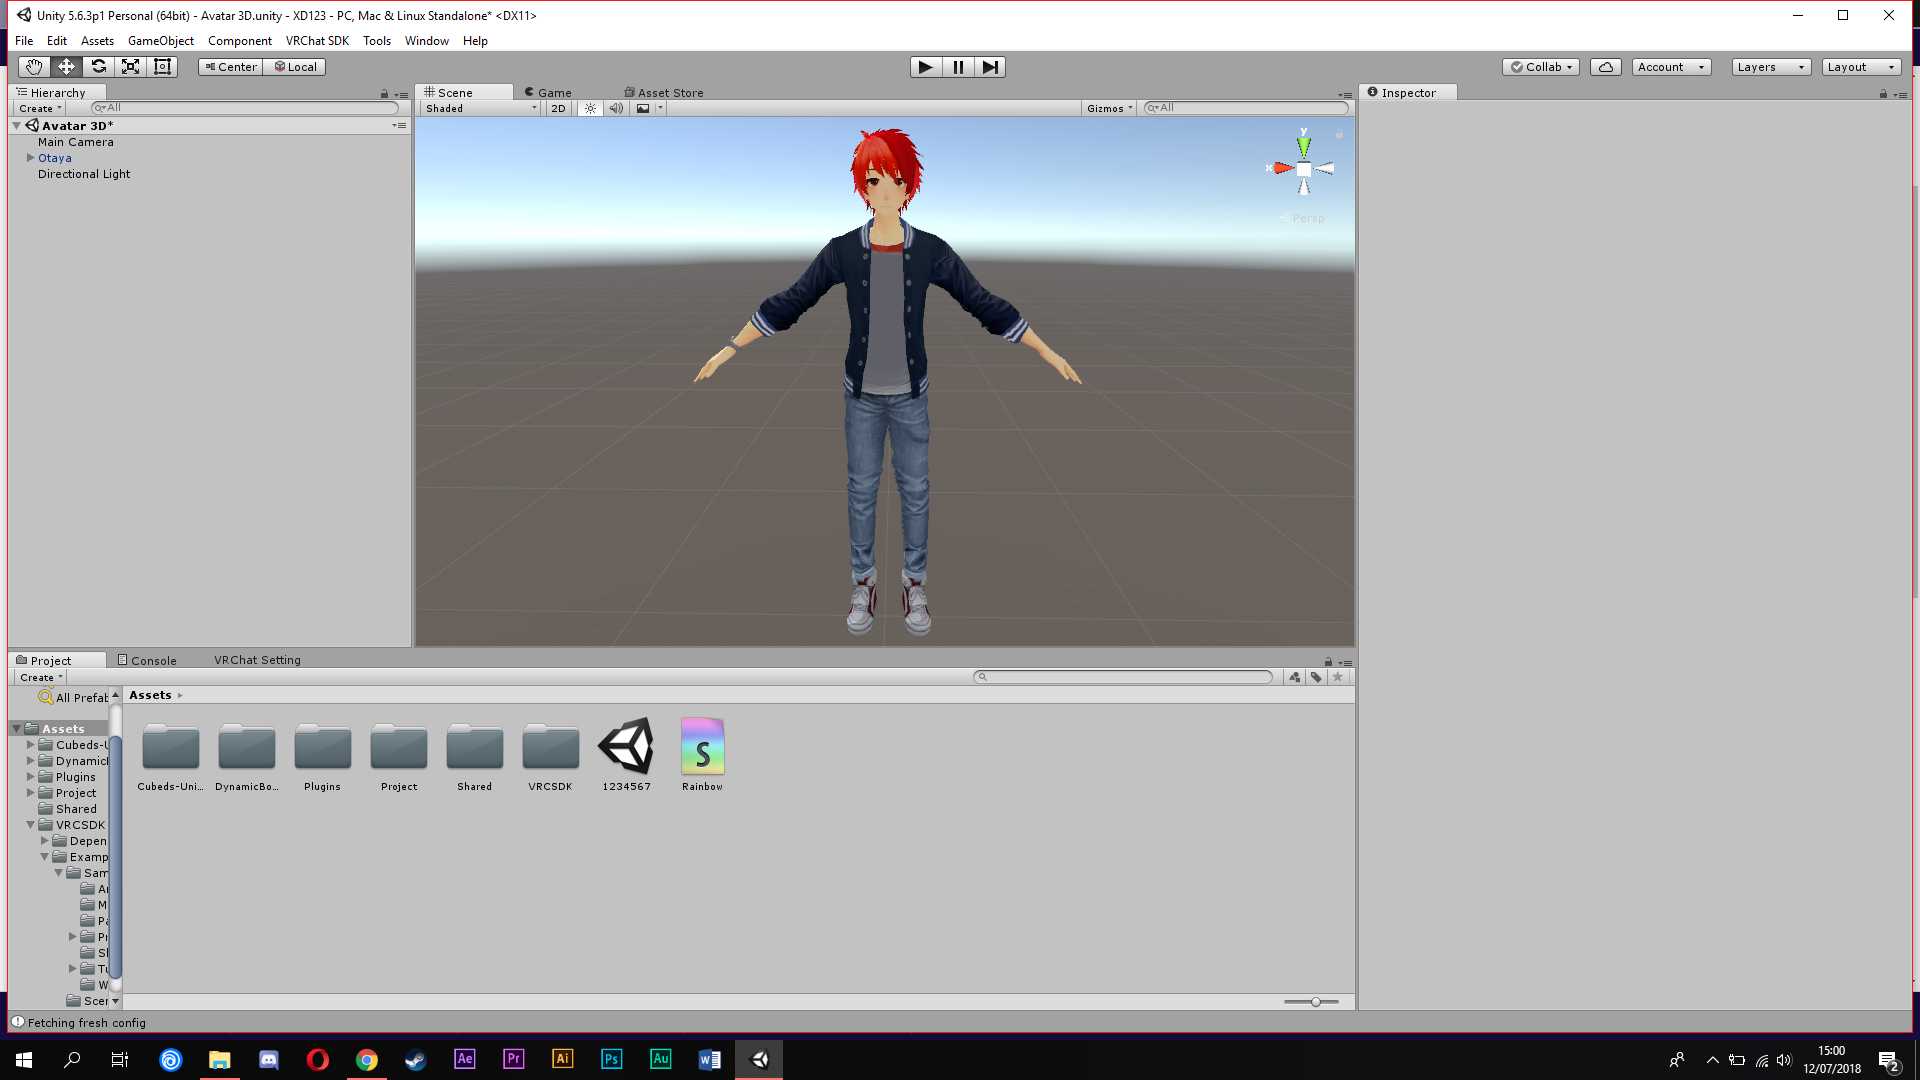Select the Scale tool
The image size is (1920, 1080).
[x=130, y=67]
